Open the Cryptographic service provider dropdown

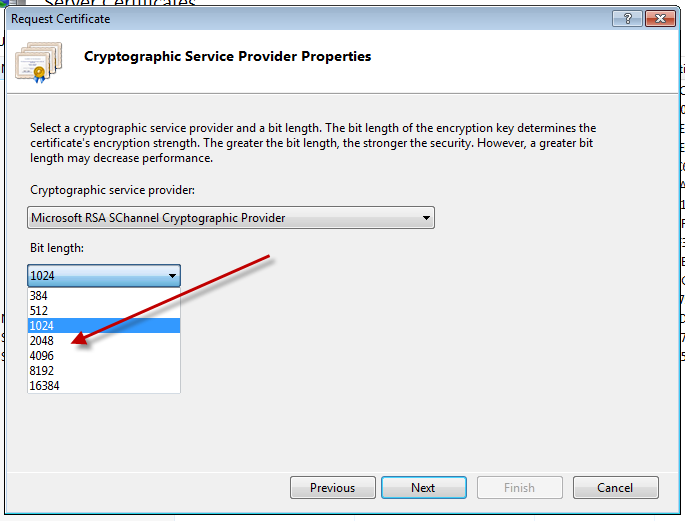click(x=427, y=217)
